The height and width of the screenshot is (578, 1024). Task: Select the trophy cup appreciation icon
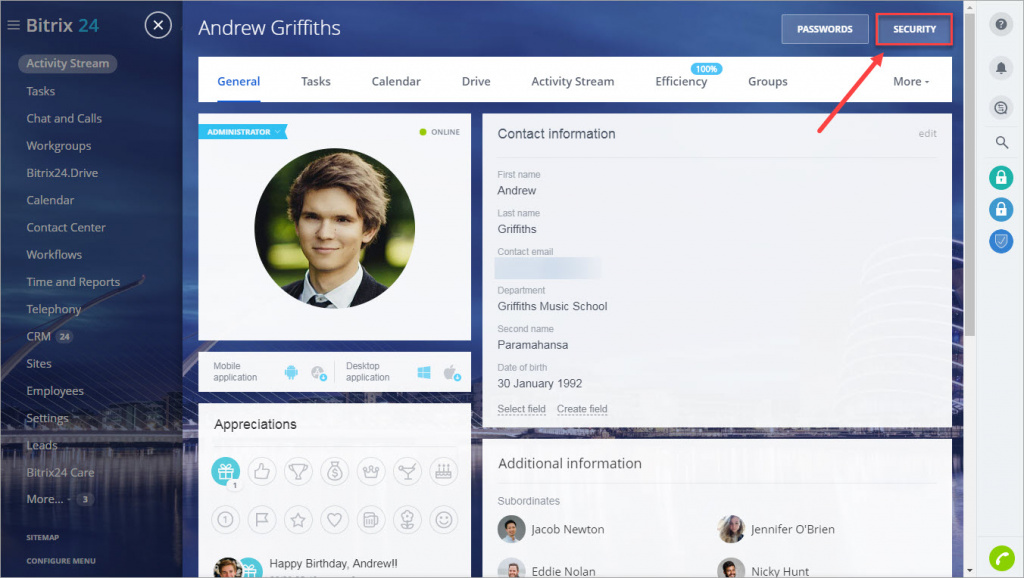(x=298, y=471)
